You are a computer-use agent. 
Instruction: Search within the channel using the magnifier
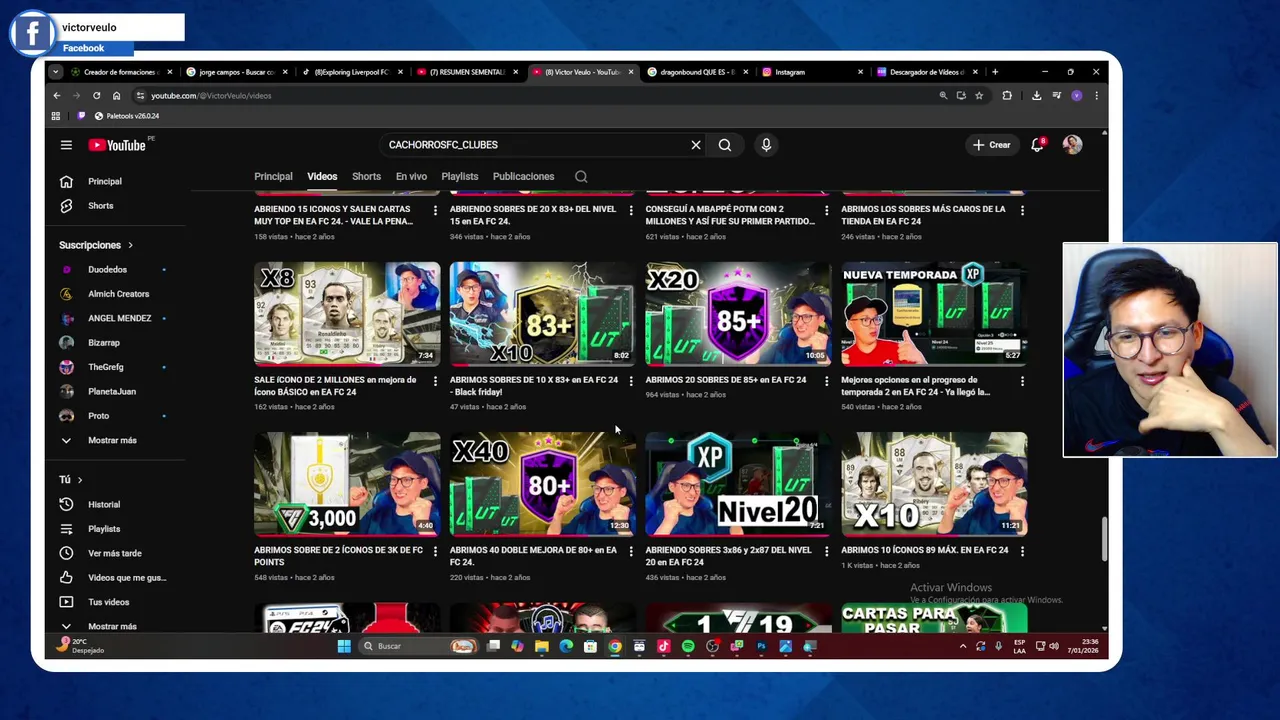(581, 176)
